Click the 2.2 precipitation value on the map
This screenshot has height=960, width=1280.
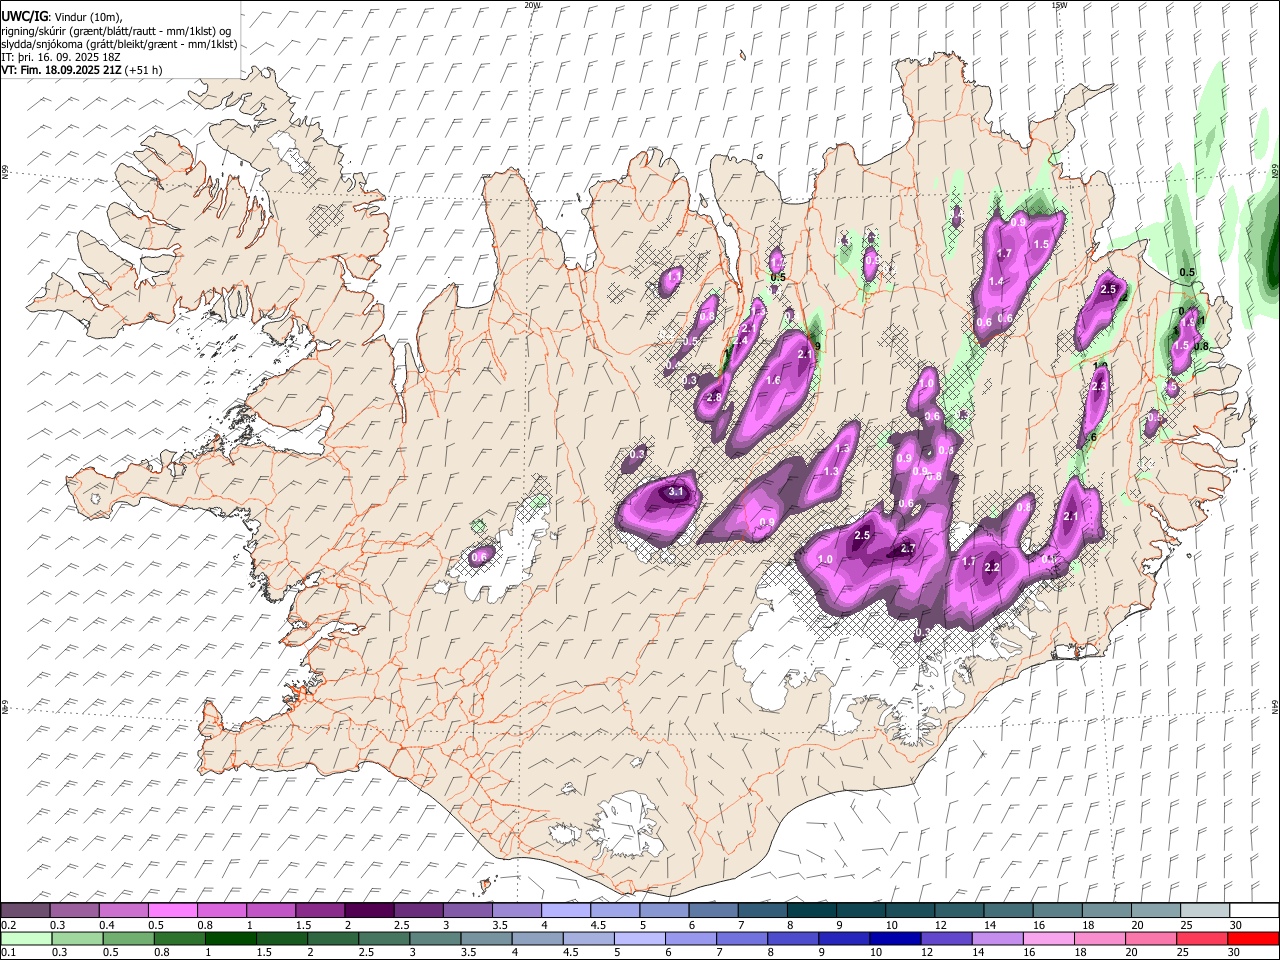point(992,567)
